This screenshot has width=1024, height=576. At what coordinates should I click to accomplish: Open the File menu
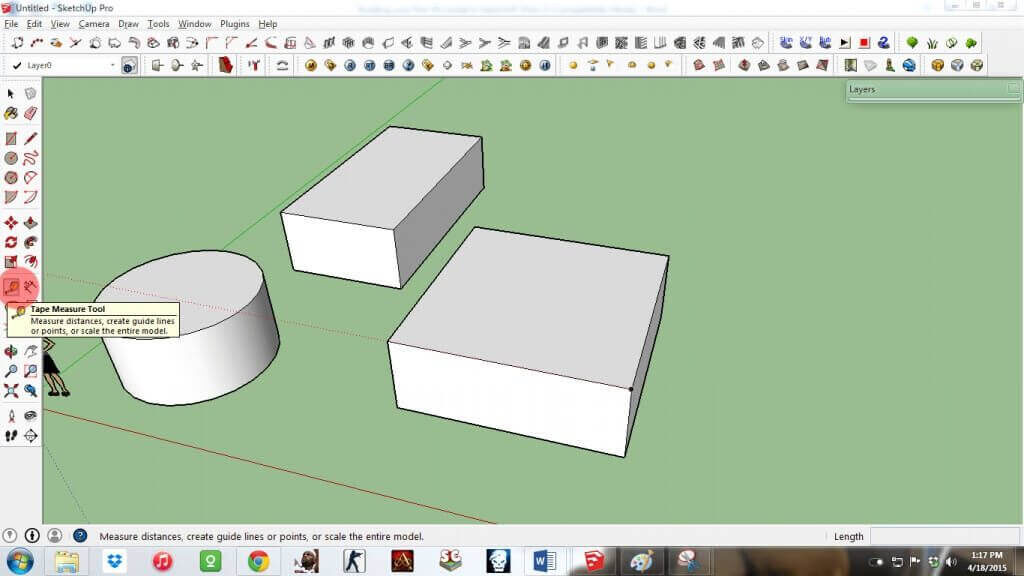pyautogui.click(x=11, y=24)
